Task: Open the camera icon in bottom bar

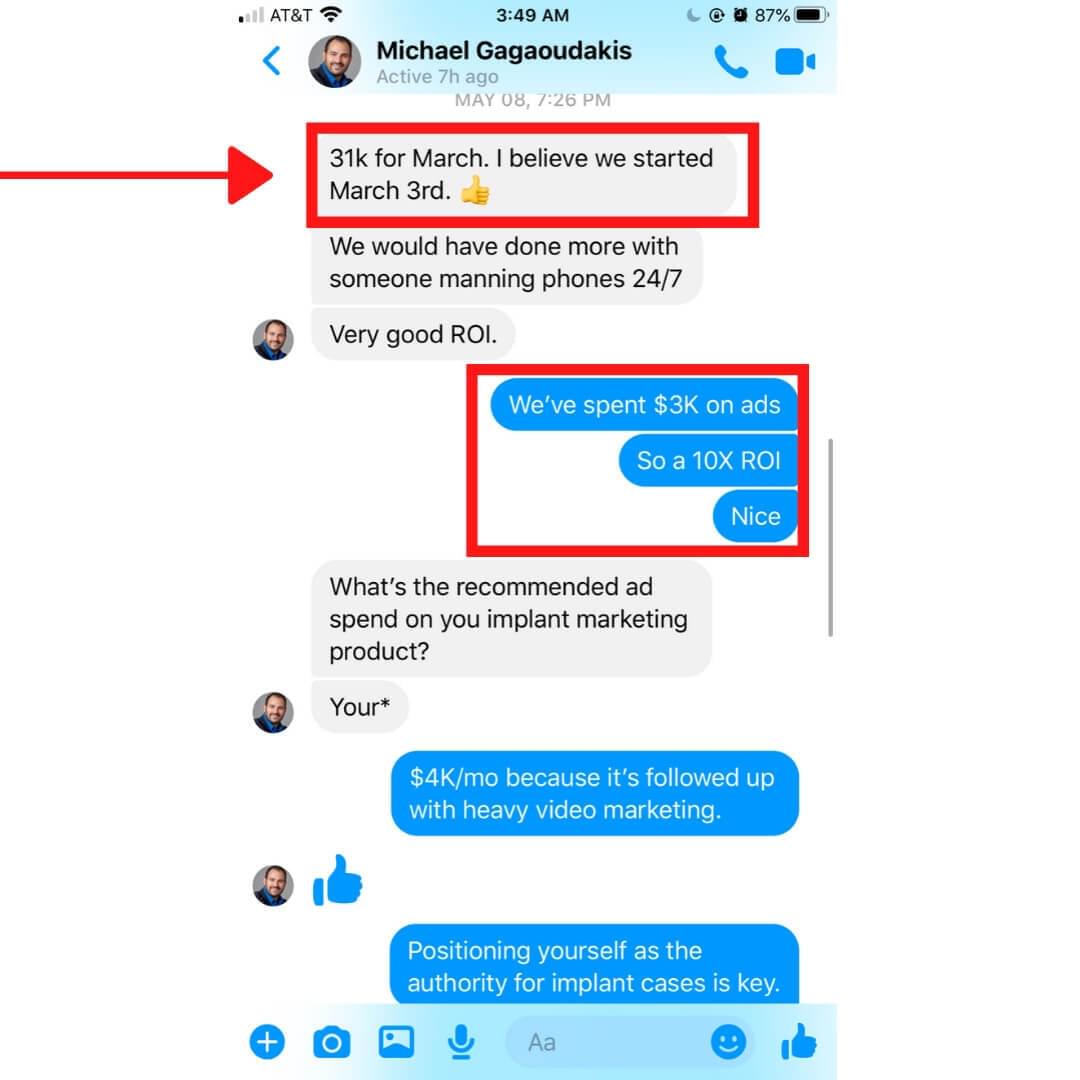Action: pyautogui.click(x=331, y=1041)
